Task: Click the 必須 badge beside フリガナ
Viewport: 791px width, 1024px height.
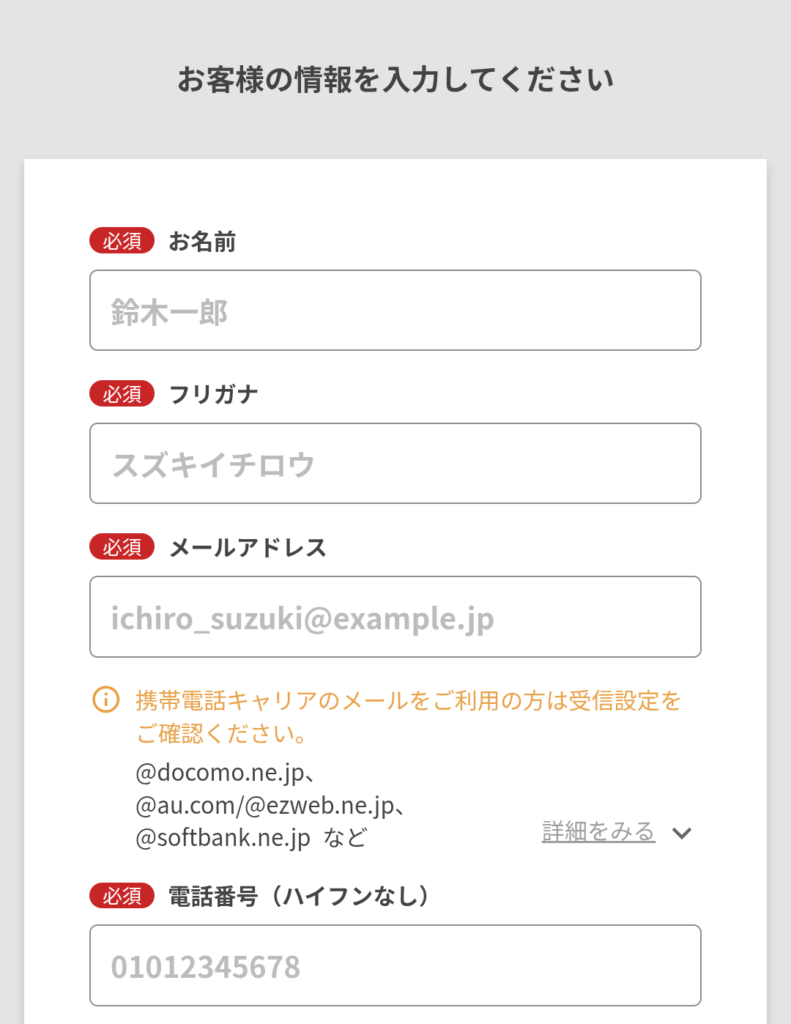Action: click(122, 394)
